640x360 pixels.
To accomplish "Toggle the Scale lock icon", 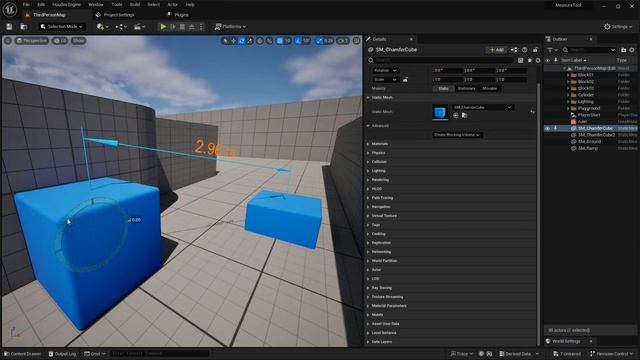I will click(405, 80).
